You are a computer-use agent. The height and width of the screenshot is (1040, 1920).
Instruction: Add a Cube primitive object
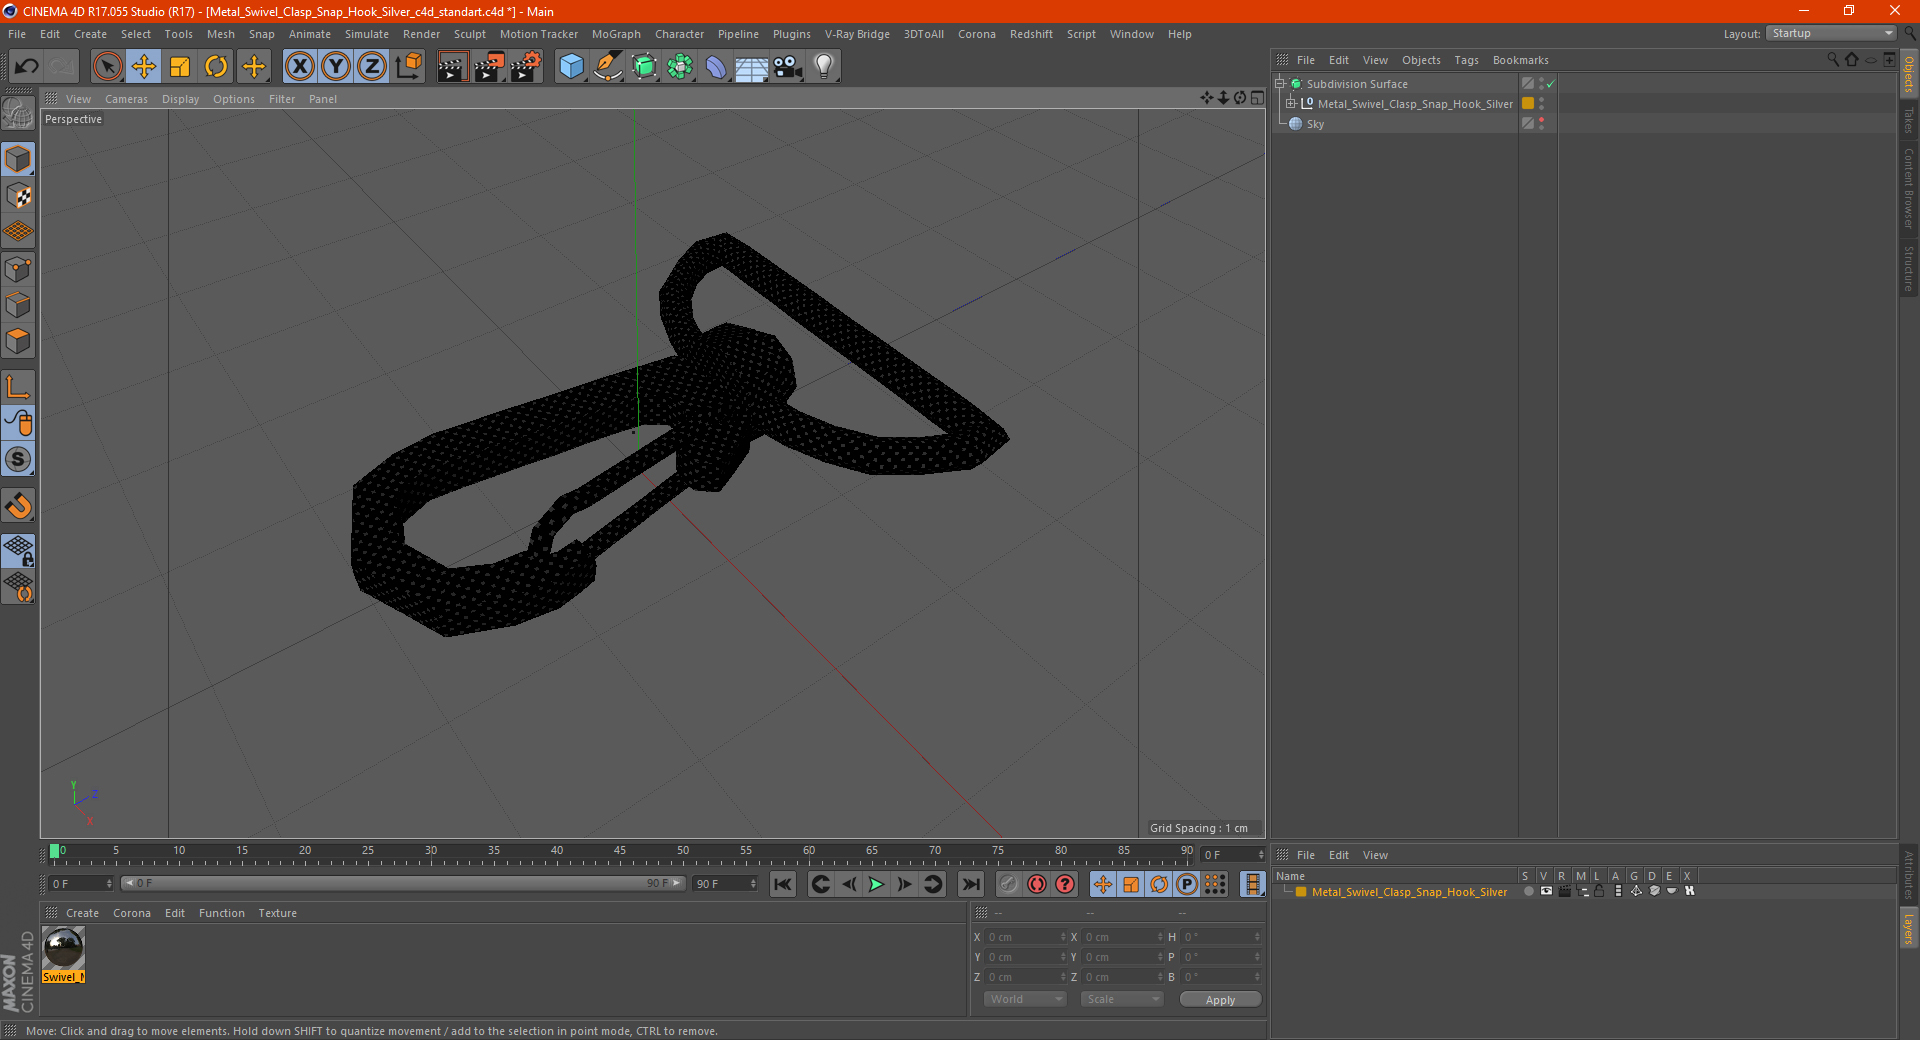571,67
